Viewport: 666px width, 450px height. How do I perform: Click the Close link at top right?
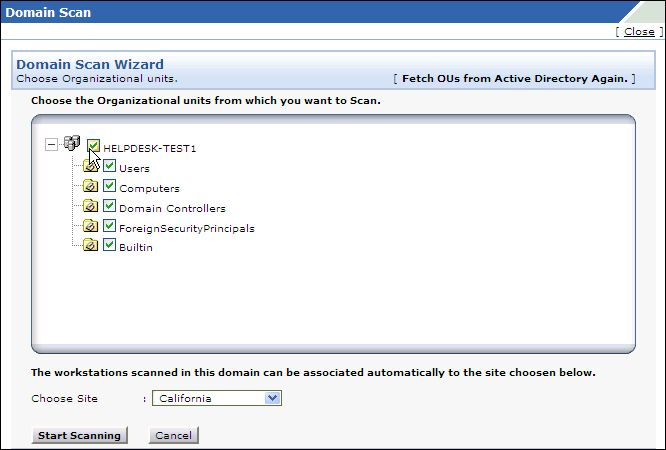coord(639,32)
